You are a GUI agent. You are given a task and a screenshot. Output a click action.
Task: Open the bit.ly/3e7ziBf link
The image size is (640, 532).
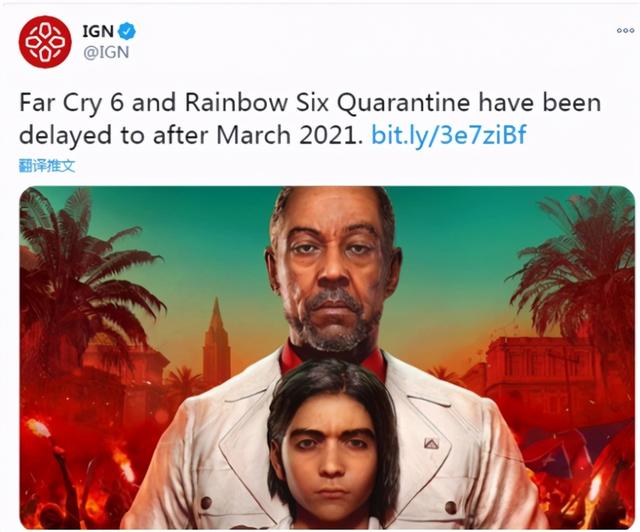pos(449,134)
